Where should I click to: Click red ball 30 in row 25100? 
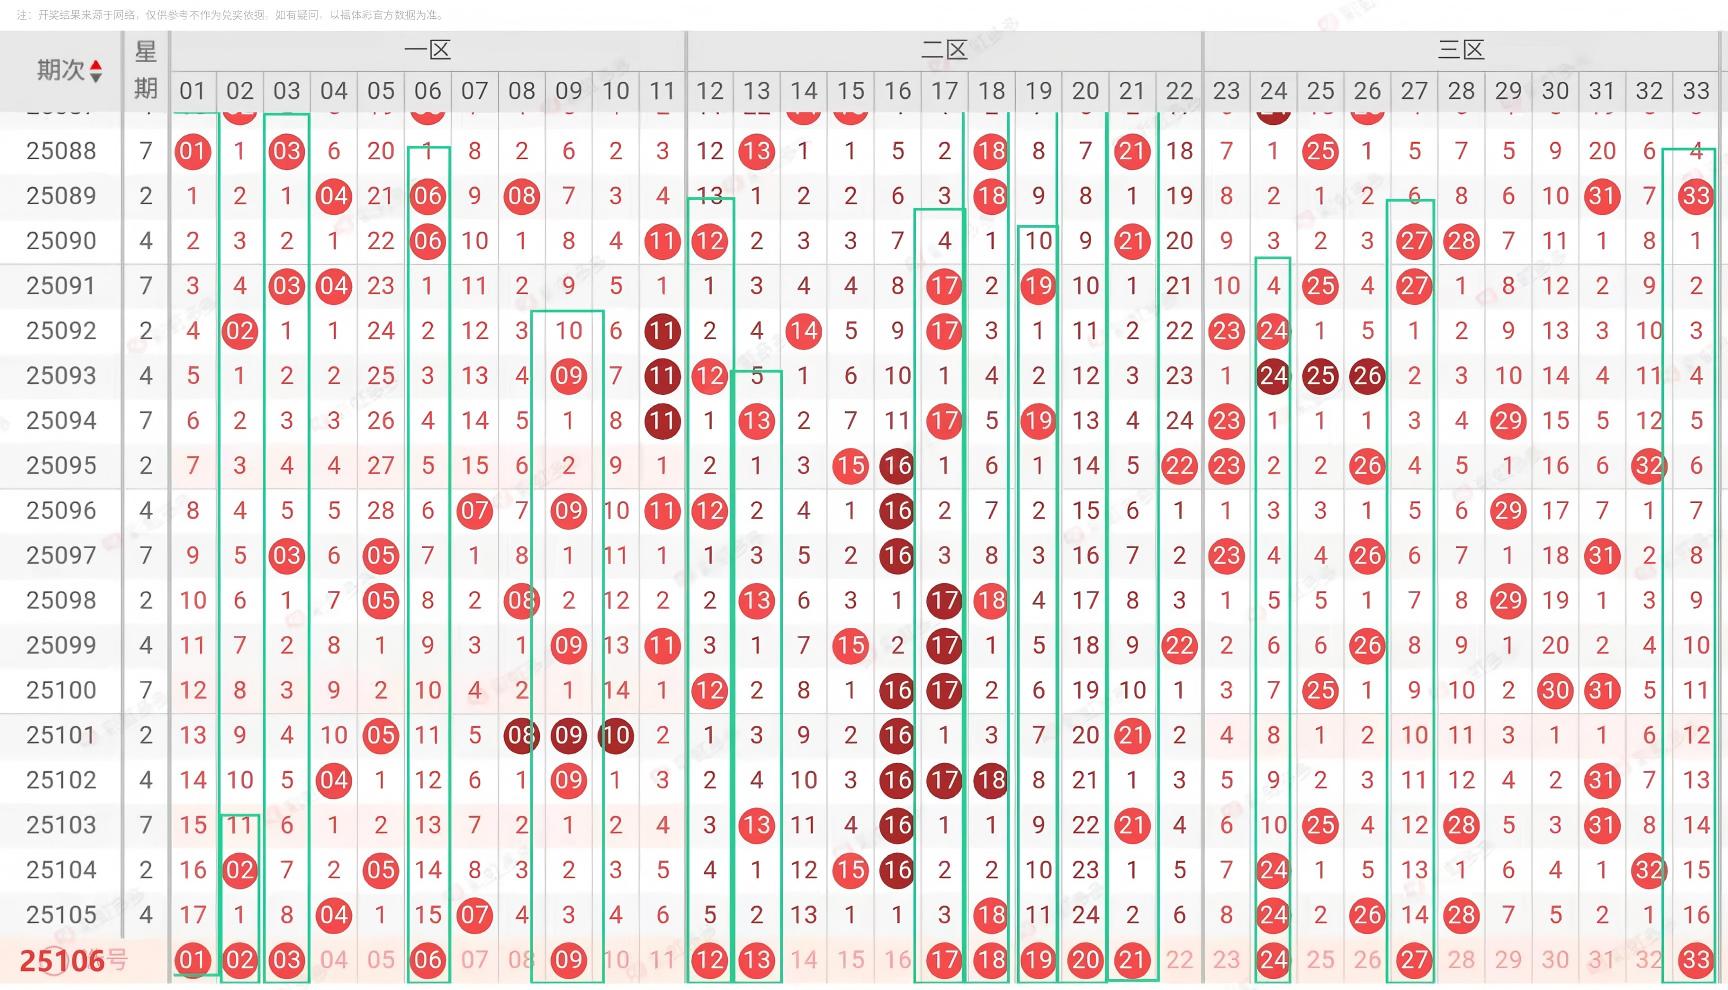(x=1554, y=691)
